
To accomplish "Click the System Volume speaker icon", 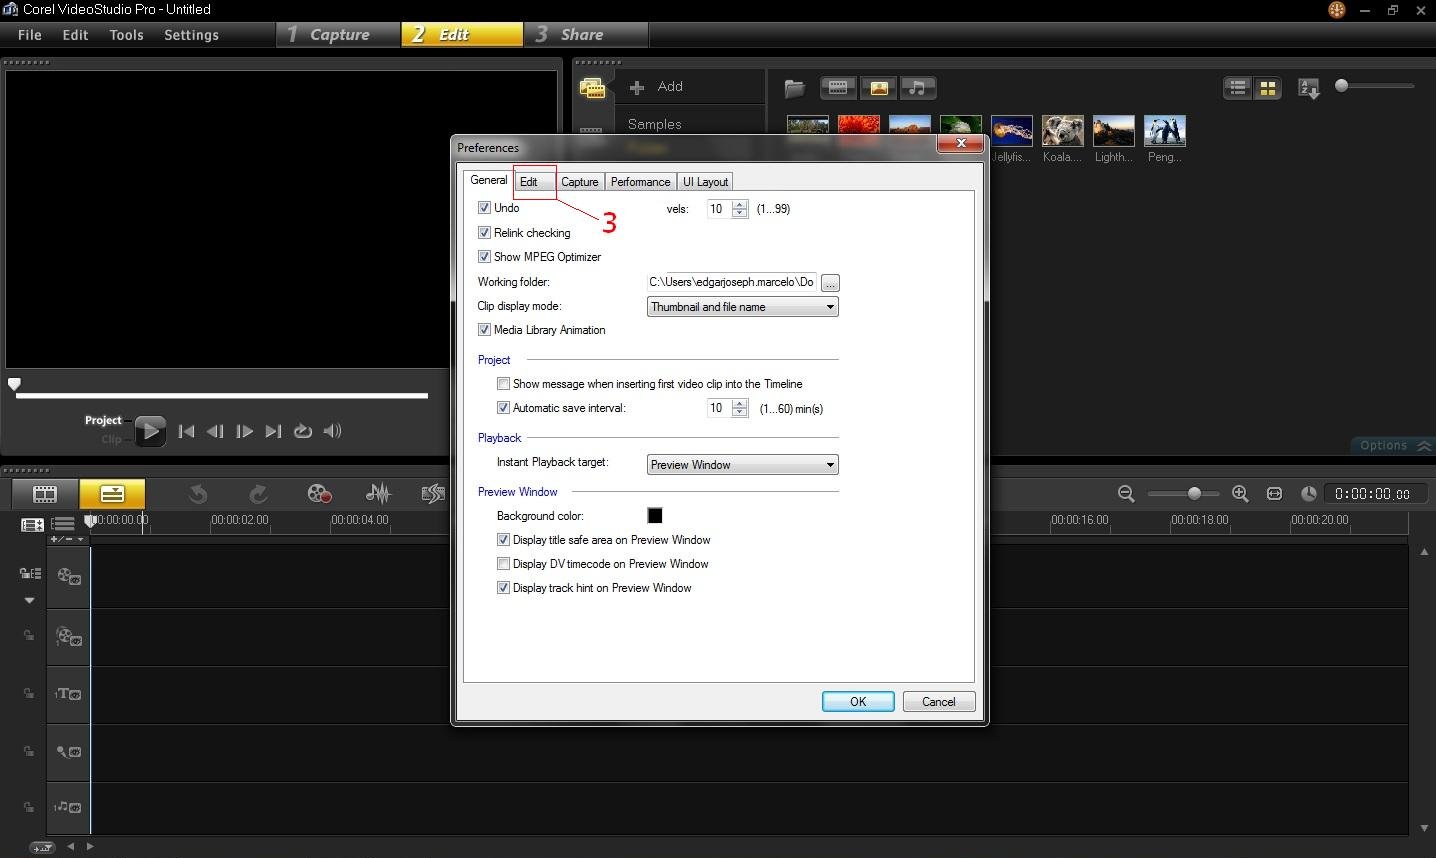I will [x=333, y=431].
